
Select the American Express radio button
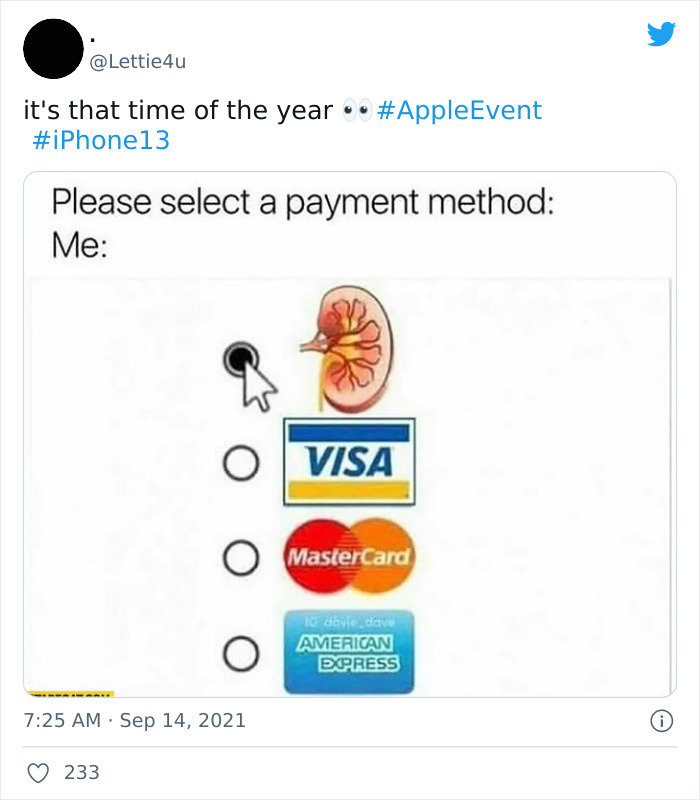tap(238, 652)
